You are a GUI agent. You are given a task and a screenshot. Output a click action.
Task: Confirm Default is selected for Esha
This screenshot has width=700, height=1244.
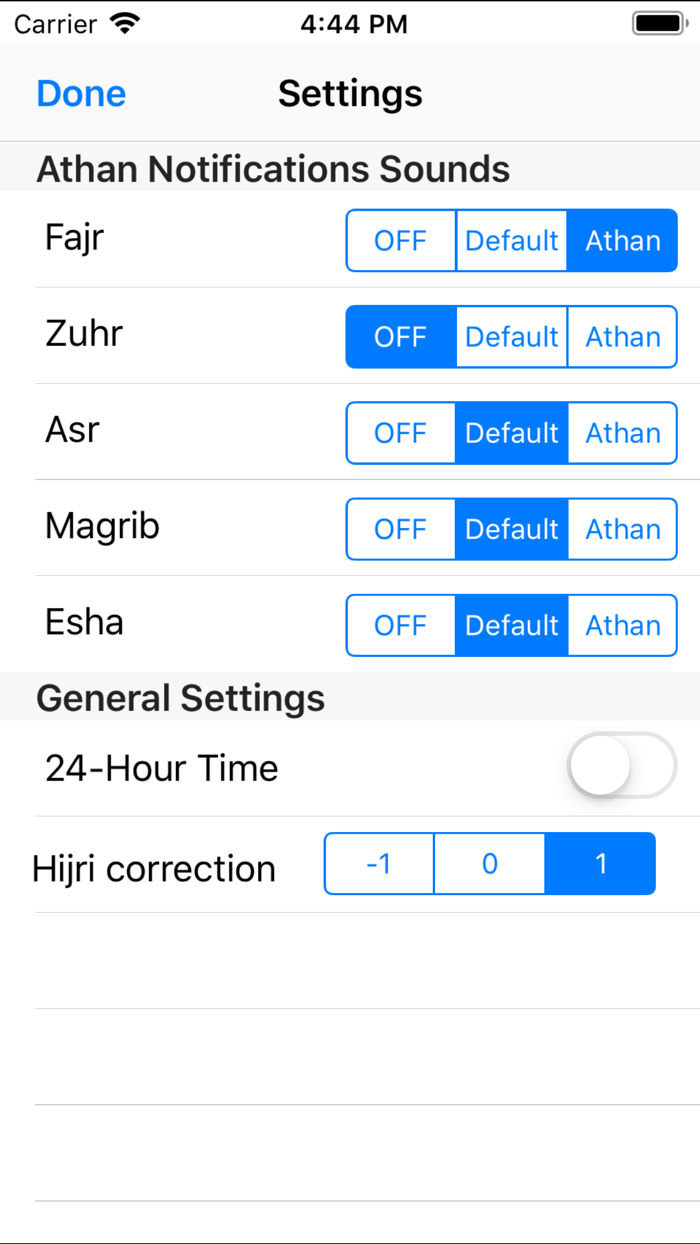(x=511, y=625)
